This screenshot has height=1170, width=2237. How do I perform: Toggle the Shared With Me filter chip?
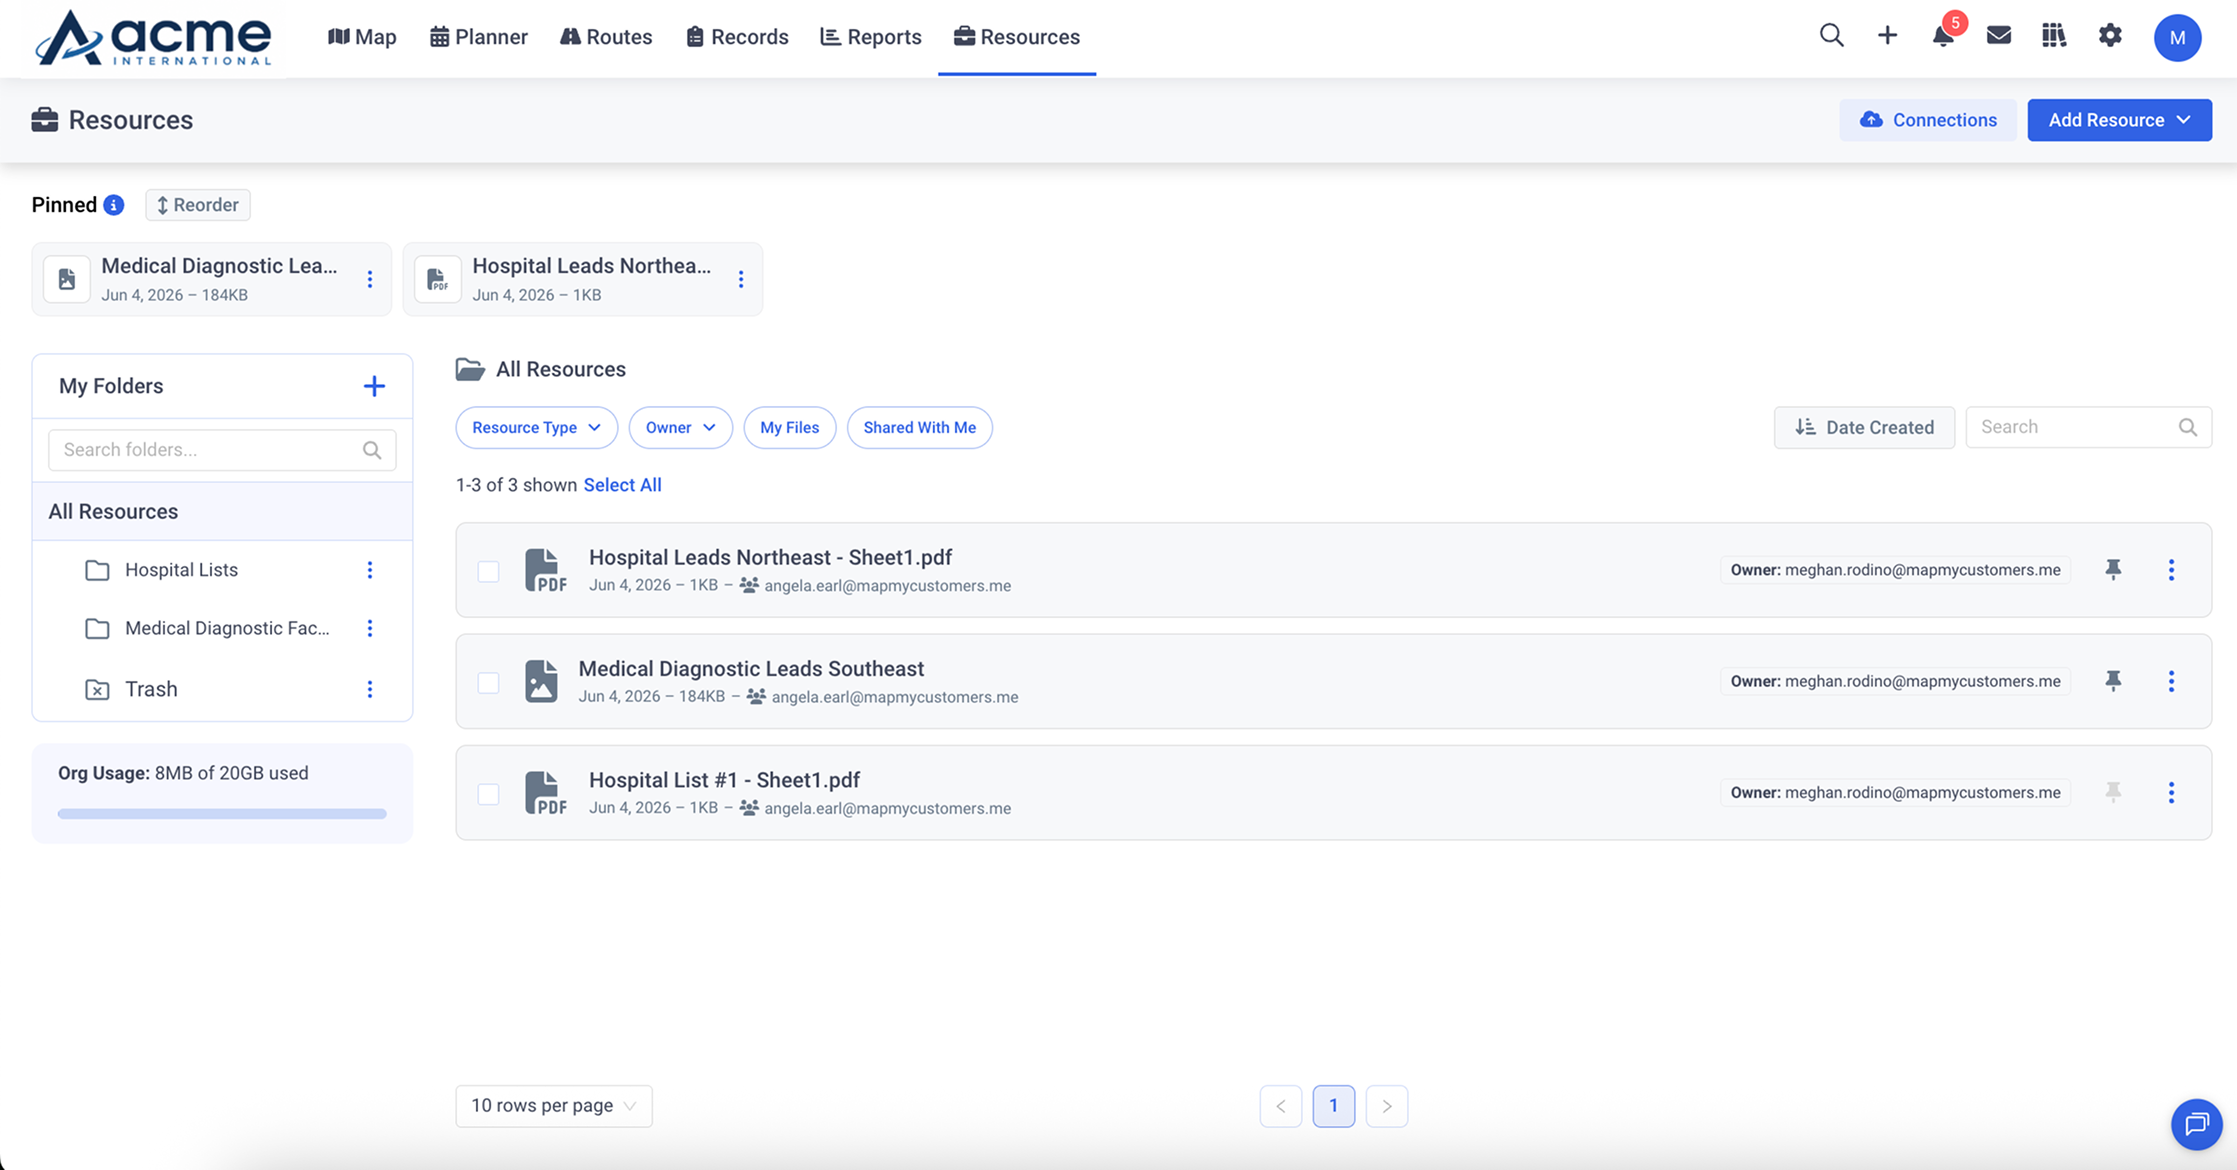pos(919,427)
